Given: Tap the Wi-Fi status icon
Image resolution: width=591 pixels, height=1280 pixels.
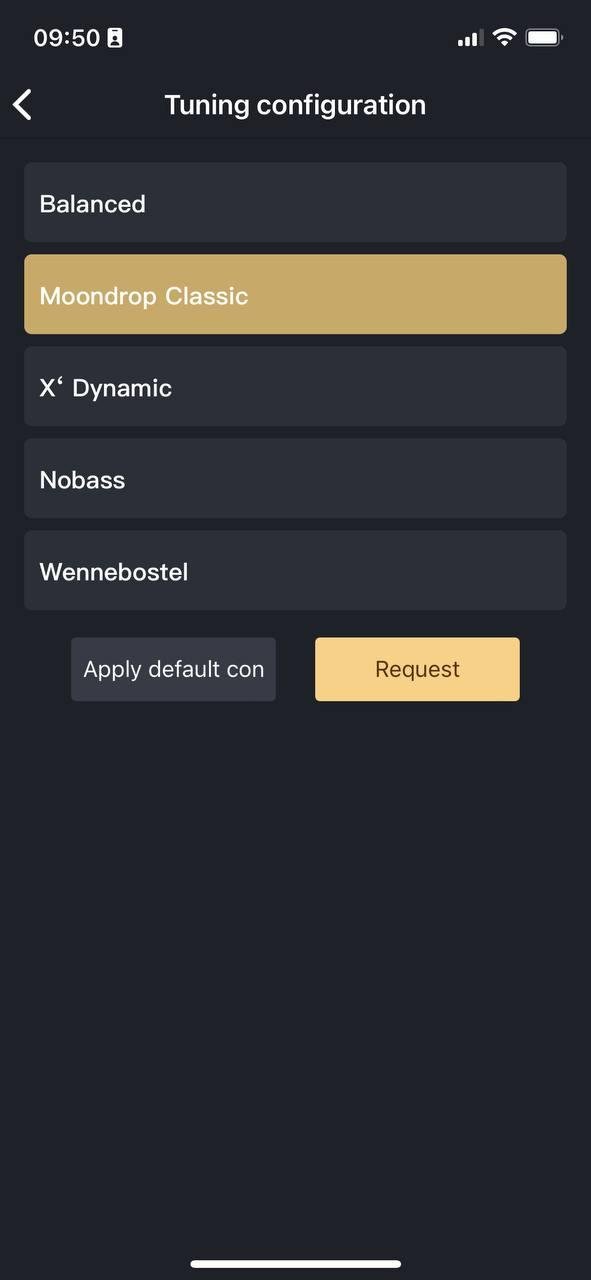Looking at the screenshot, I should tap(505, 38).
